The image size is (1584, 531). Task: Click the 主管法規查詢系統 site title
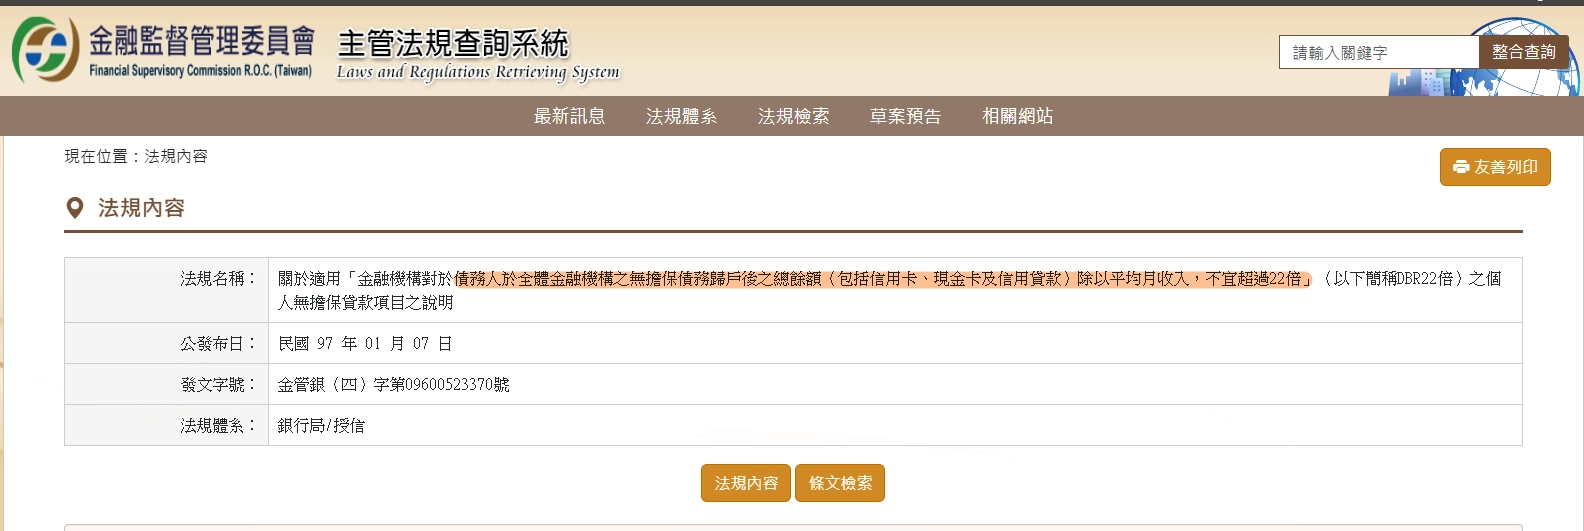[x=453, y=43]
